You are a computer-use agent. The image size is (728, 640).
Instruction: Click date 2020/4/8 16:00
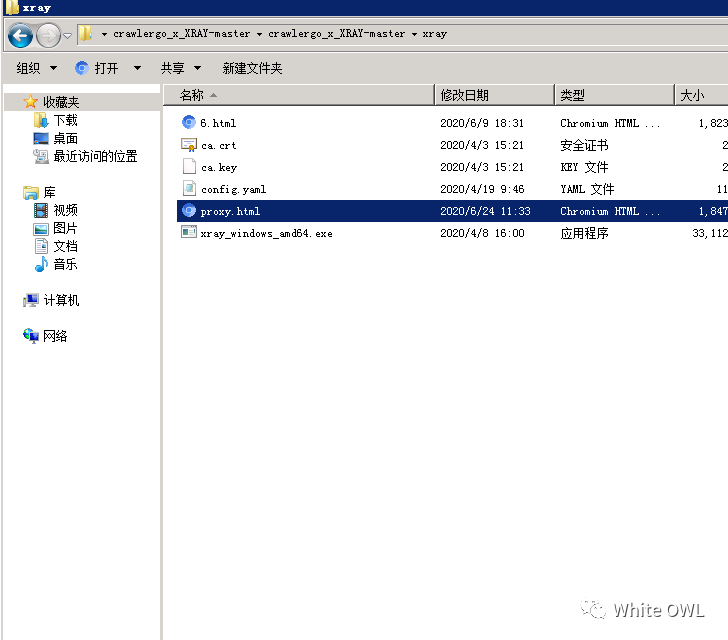[482, 233]
